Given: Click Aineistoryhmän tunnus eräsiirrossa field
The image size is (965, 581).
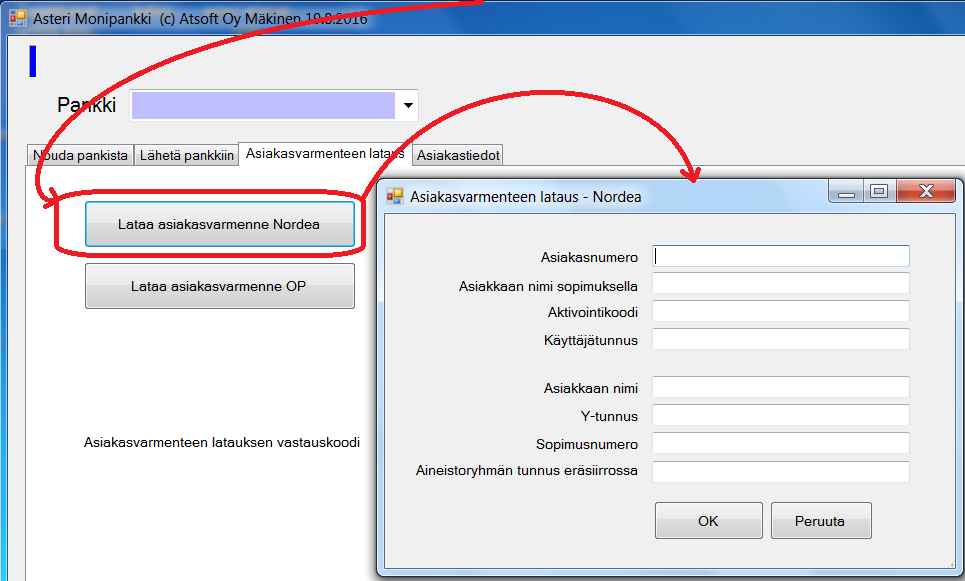Looking at the screenshot, I should pyautogui.click(x=780, y=471).
